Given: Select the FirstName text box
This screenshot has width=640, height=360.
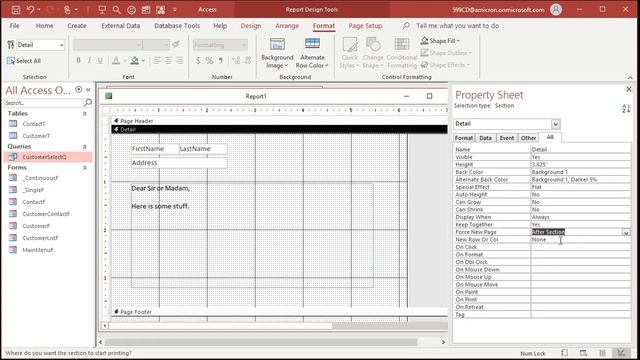Looking at the screenshot, I should [x=155, y=149].
